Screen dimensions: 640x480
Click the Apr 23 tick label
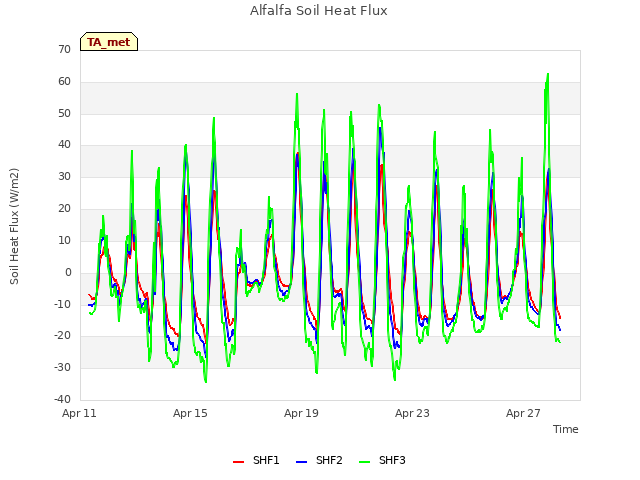pyautogui.click(x=412, y=413)
